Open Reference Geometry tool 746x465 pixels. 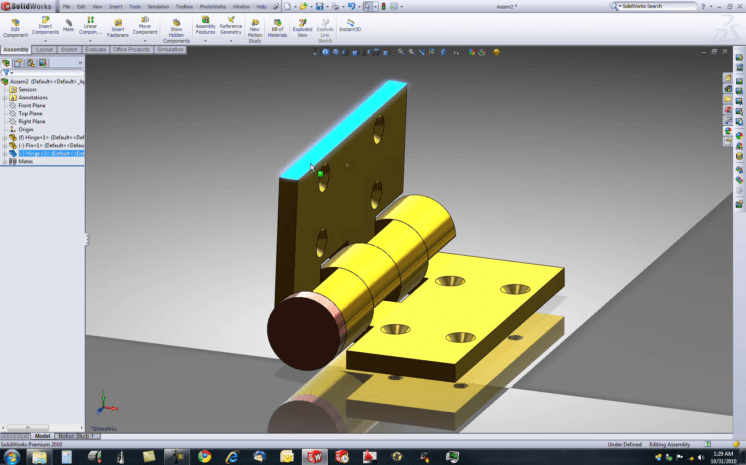231,26
